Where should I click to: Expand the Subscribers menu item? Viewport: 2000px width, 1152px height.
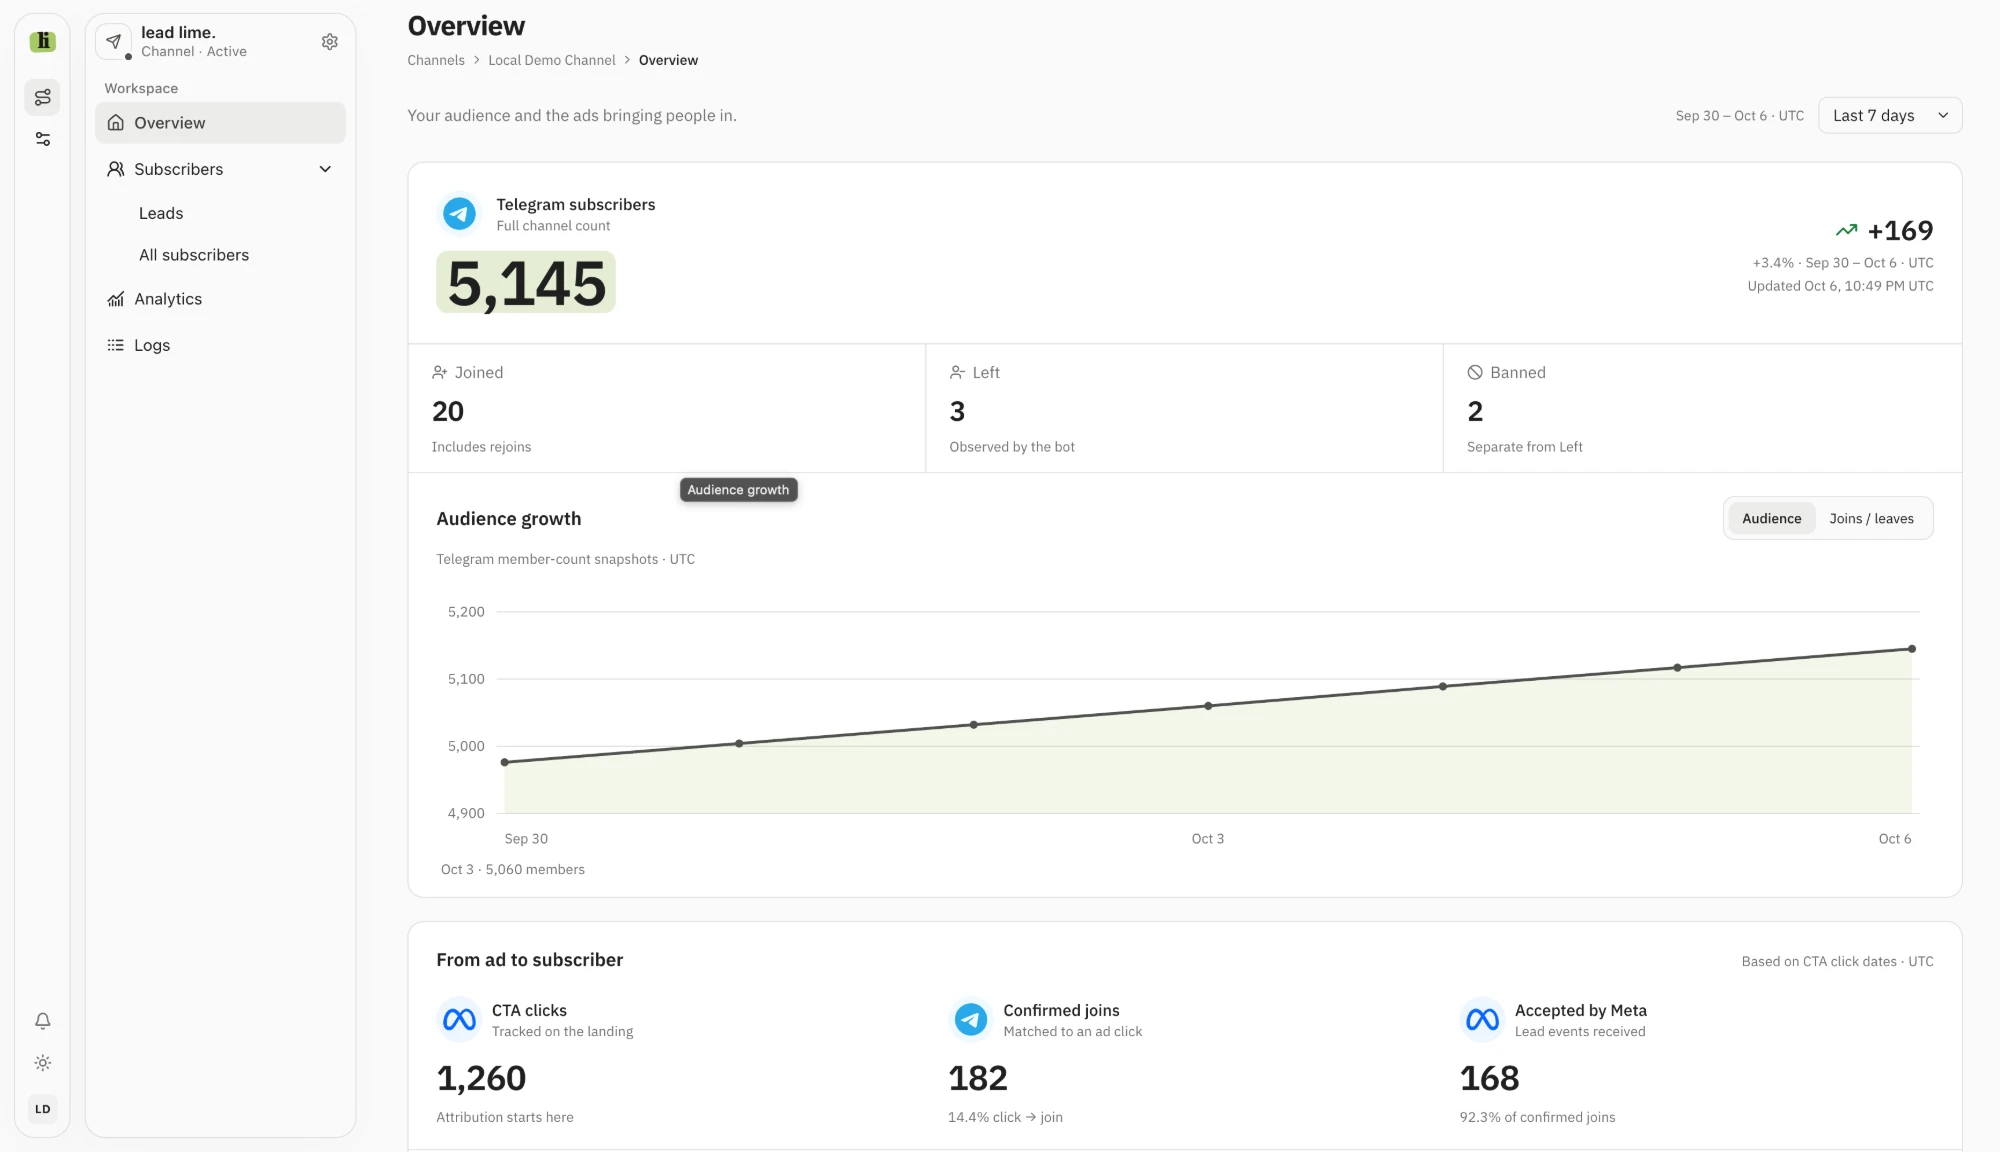click(x=220, y=170)
